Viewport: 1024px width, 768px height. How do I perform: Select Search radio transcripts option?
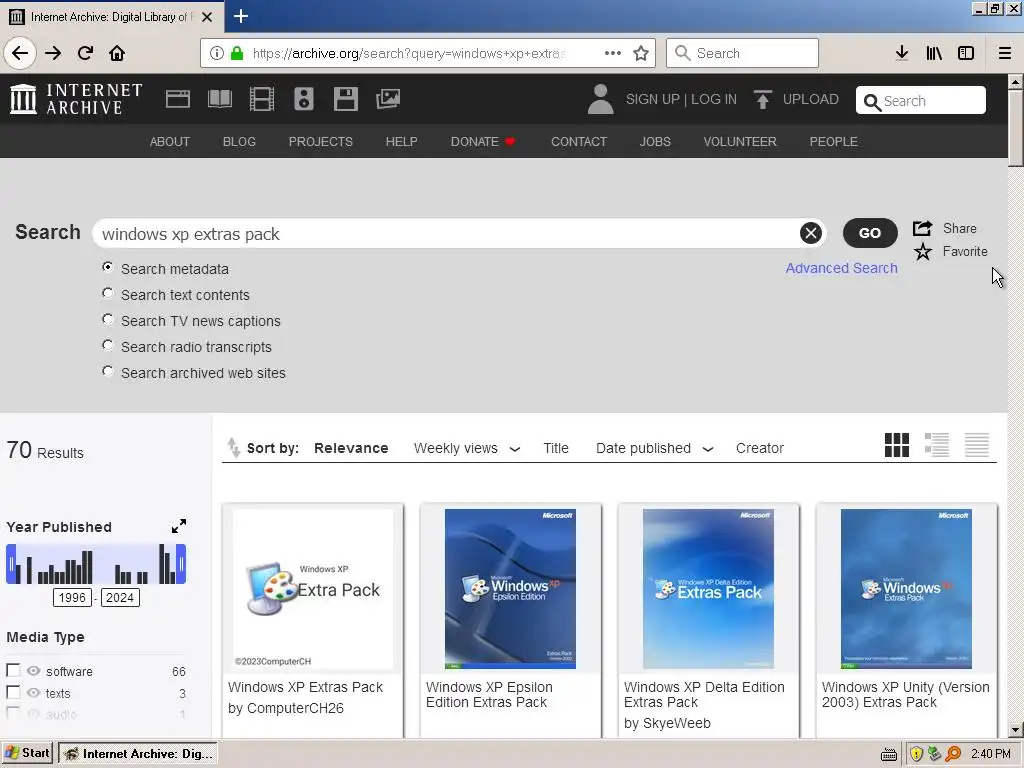tap(108, 345)
